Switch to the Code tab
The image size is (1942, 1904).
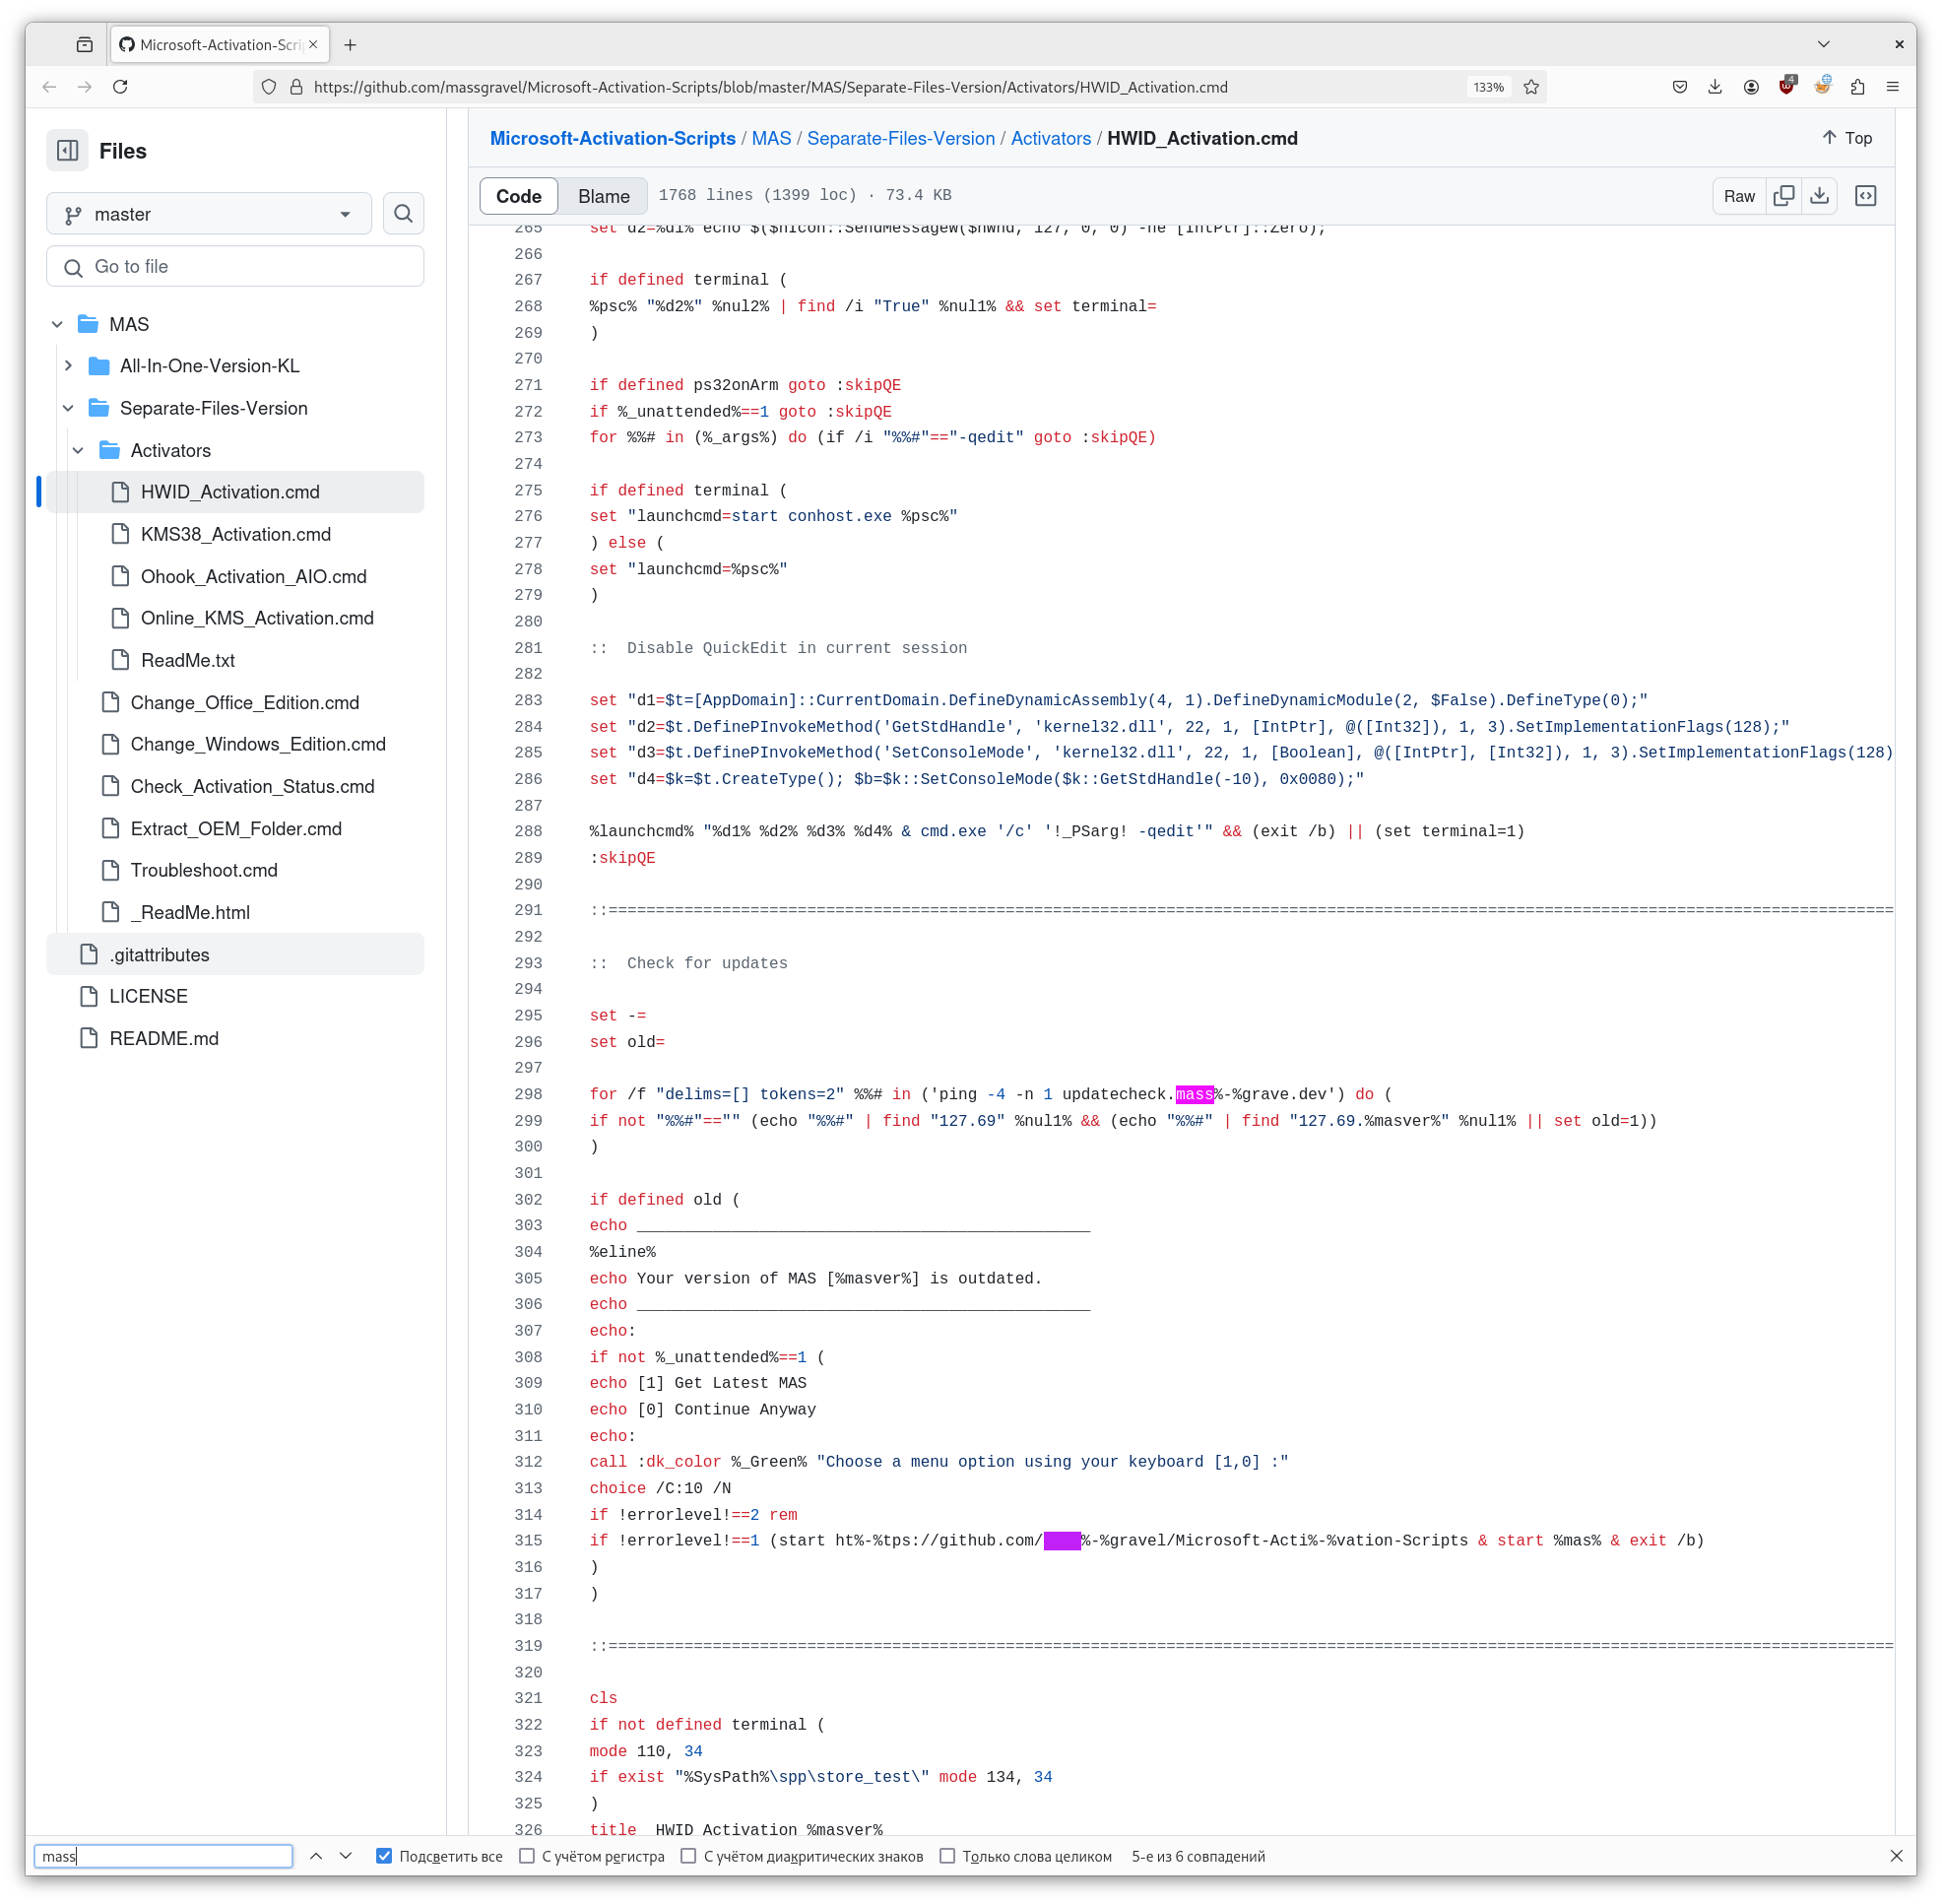click(519, 196)
